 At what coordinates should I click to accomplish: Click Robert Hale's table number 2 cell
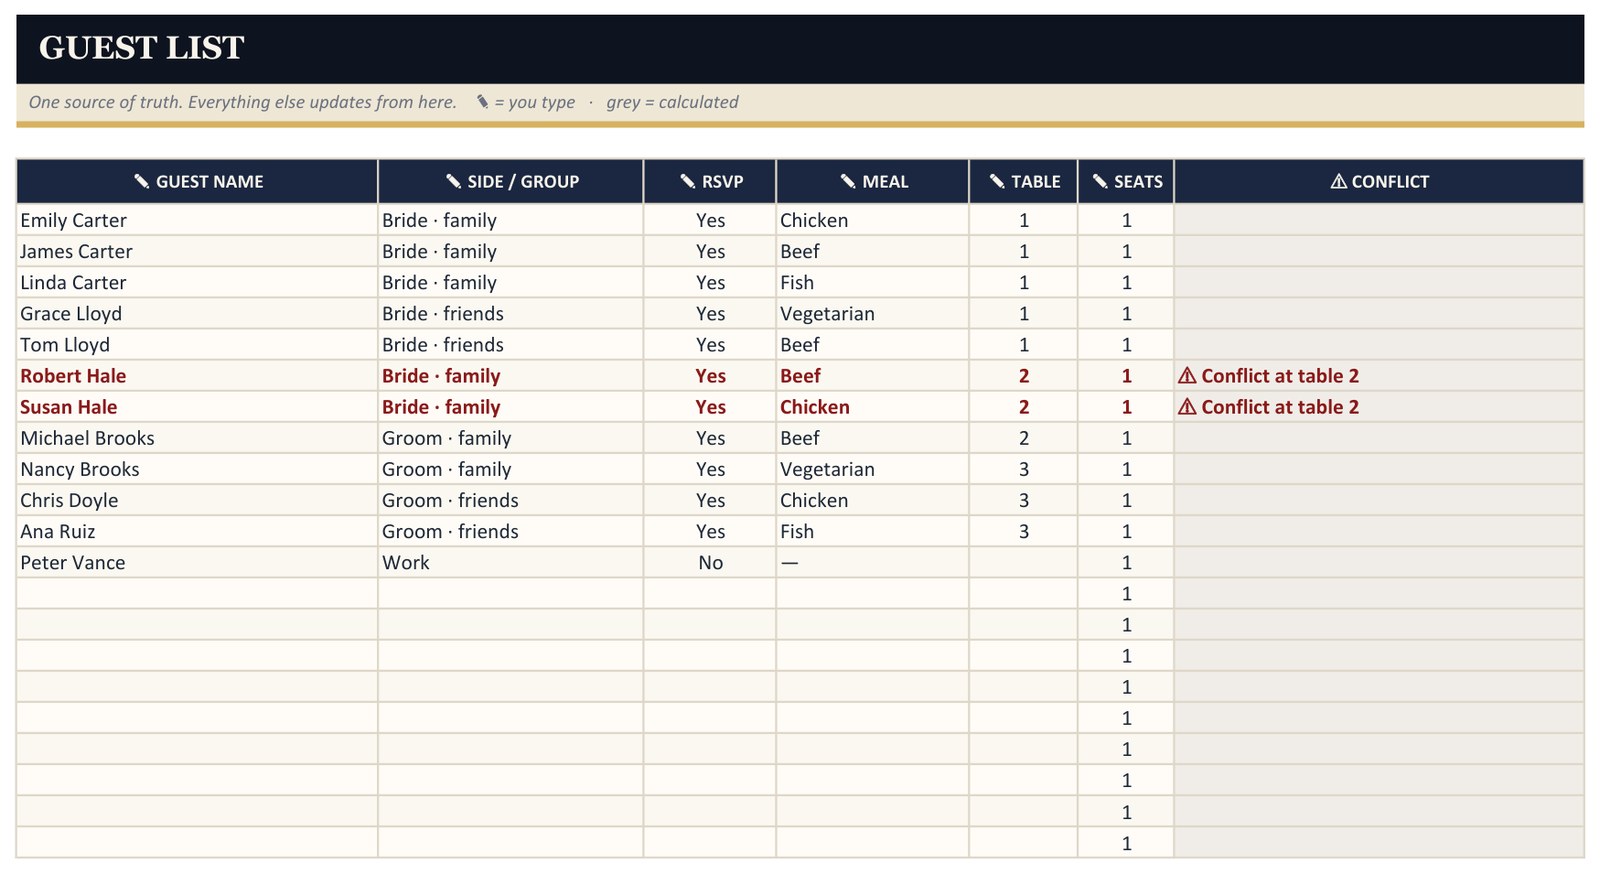(1023, 376)
